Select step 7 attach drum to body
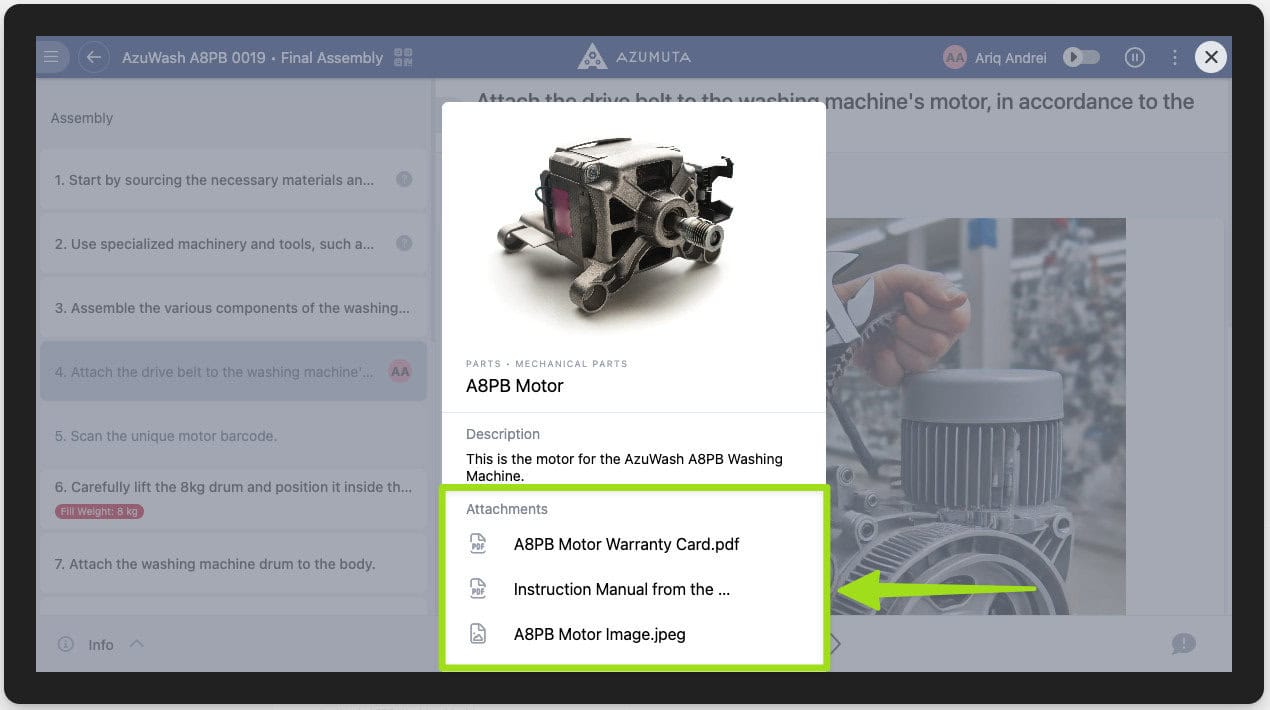 [215, 564]
